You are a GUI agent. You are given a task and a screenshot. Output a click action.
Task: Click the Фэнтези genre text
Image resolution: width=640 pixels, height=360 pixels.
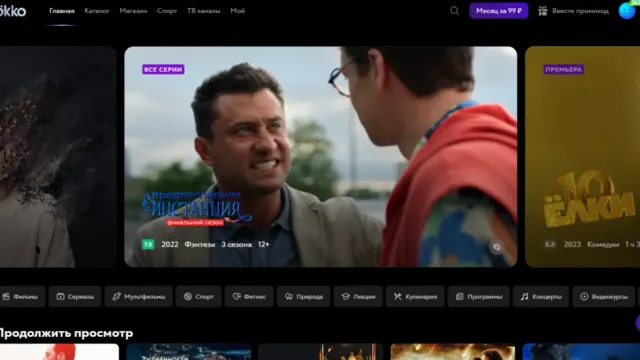pyautogui.click(x=200, y=244)
